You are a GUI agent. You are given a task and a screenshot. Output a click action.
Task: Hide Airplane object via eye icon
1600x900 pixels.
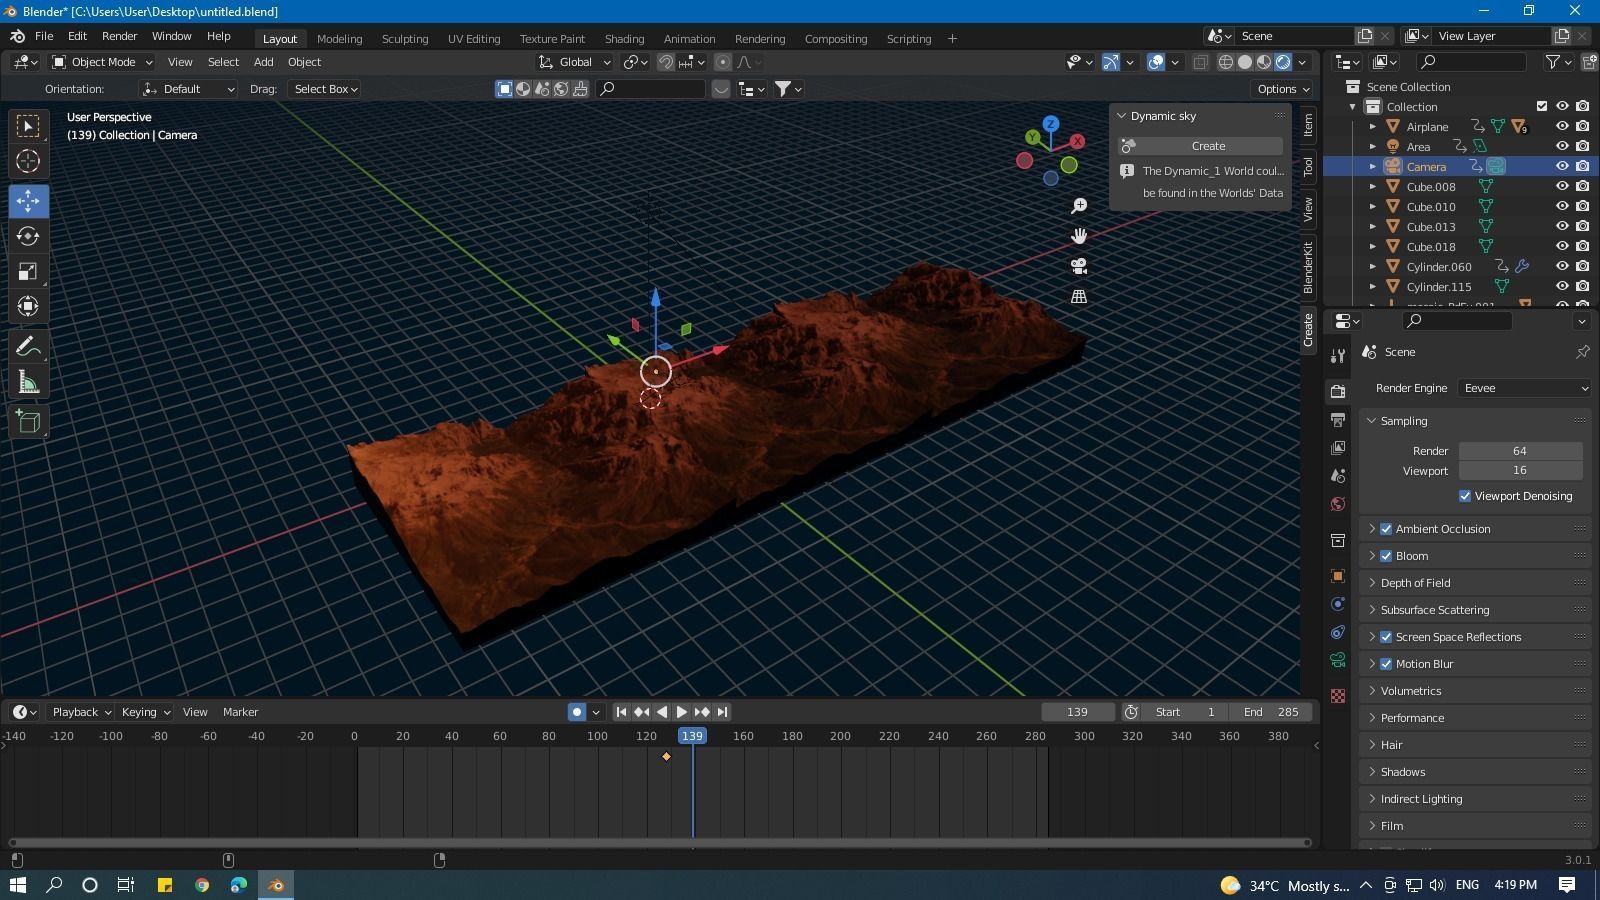[x=1562, y=126]
